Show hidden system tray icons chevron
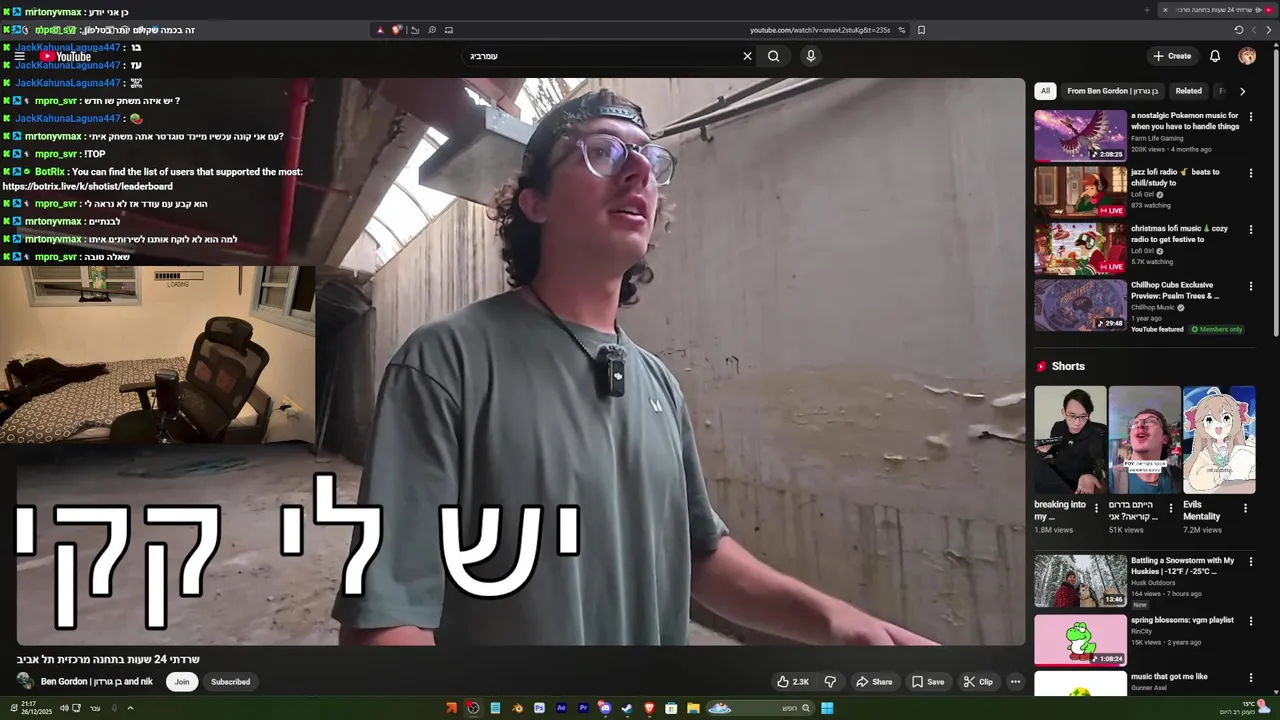Image resolution: width=1280 pixels, height=720 pixels. click(130, 708)
